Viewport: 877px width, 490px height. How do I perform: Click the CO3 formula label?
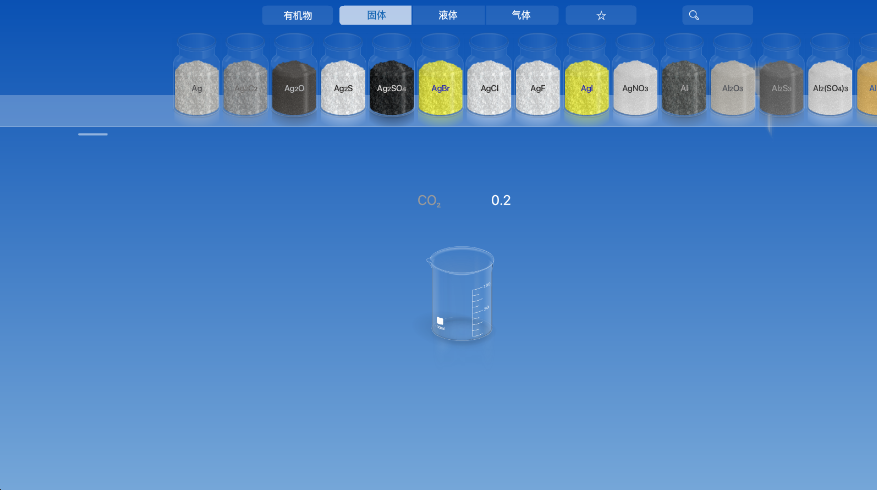(429, 201)
